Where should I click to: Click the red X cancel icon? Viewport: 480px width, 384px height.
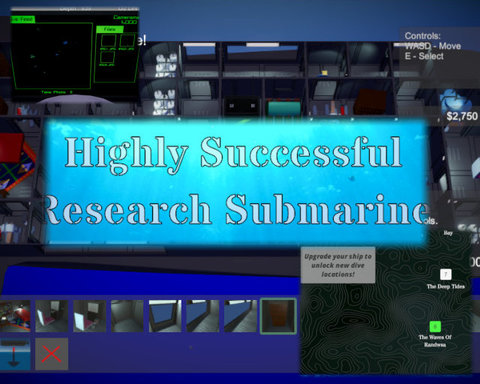pos(52,354)
